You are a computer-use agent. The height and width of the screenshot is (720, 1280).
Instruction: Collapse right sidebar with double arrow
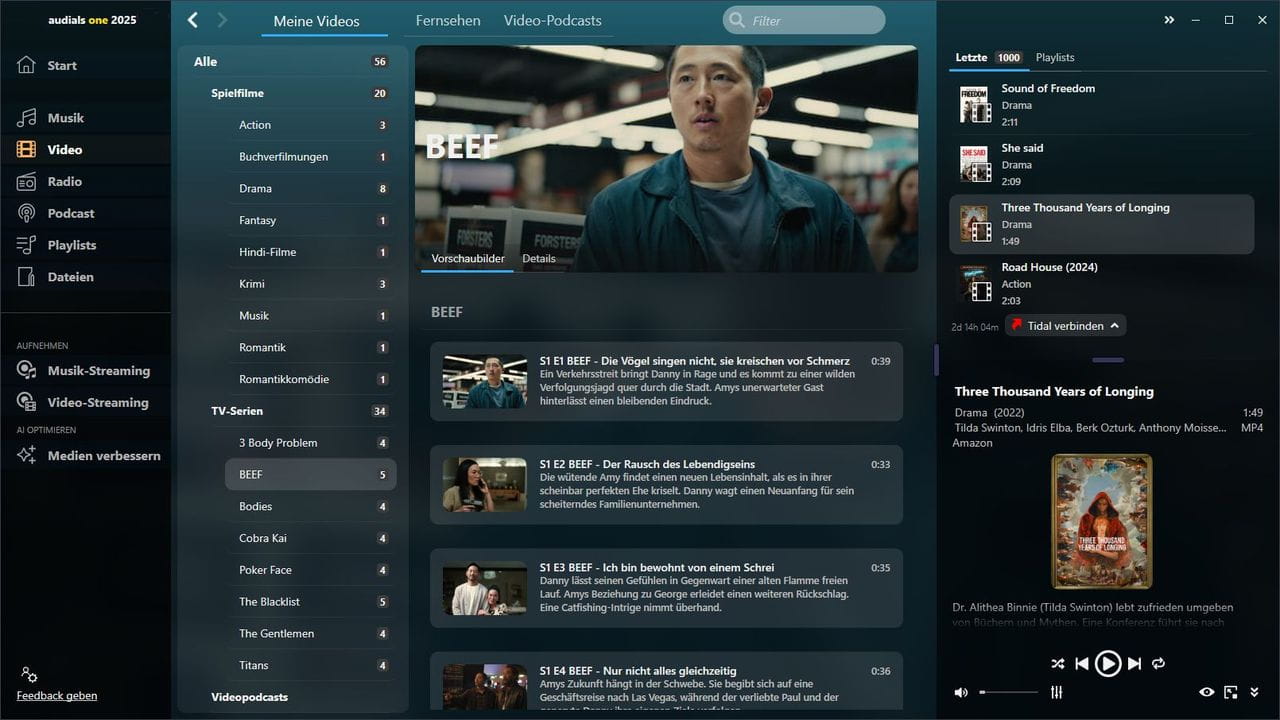[x=1169, y=20]
